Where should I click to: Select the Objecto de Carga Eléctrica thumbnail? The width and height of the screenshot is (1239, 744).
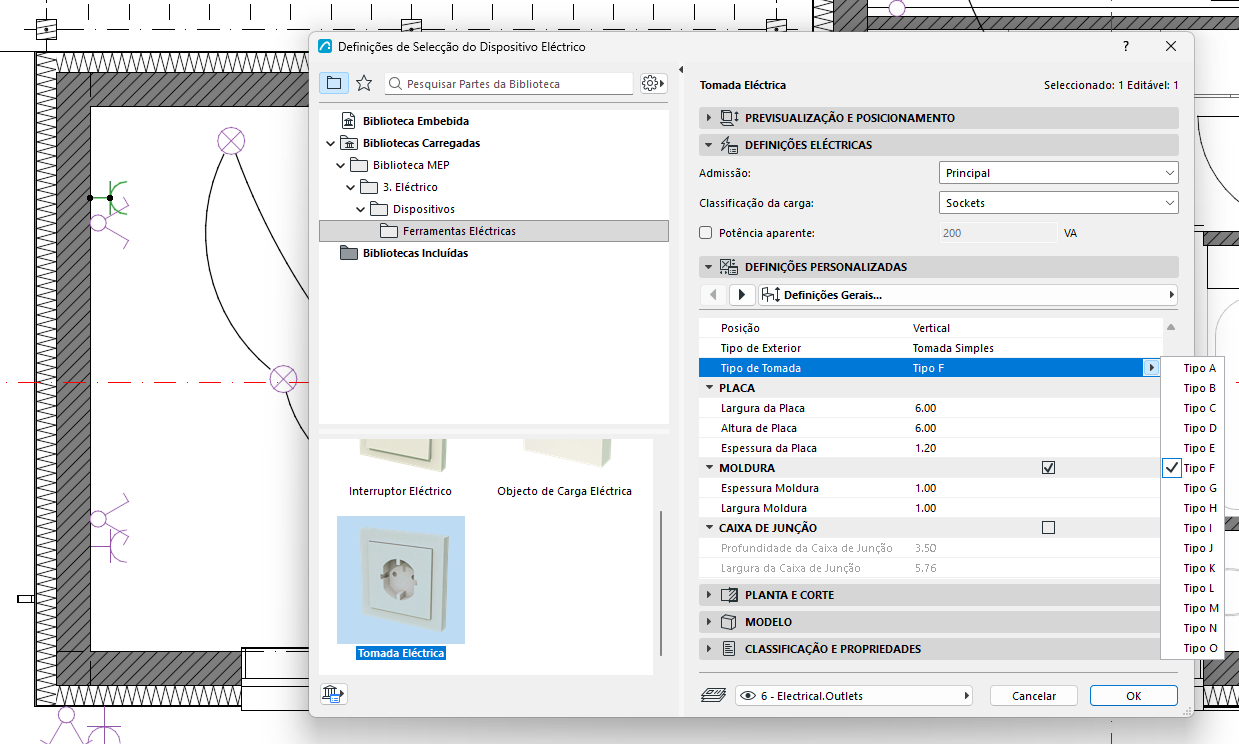pyautogui.click(x=564, y=468)
